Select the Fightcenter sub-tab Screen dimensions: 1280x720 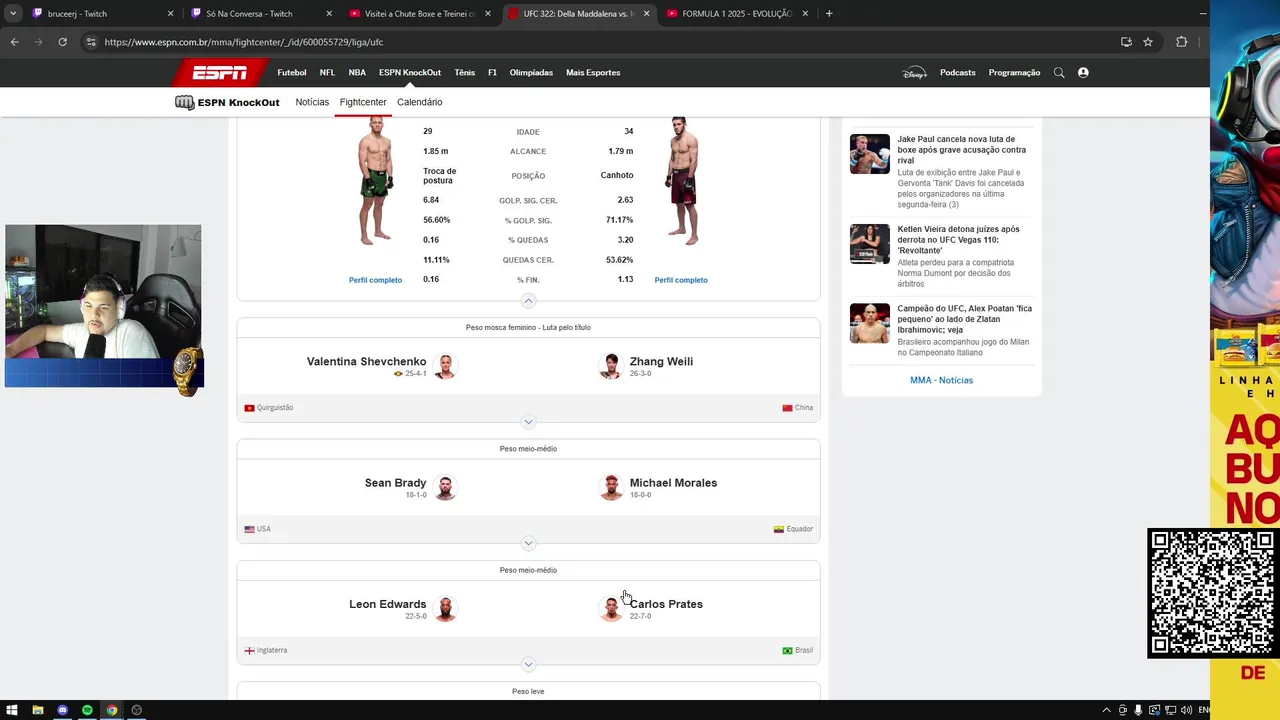363,102
